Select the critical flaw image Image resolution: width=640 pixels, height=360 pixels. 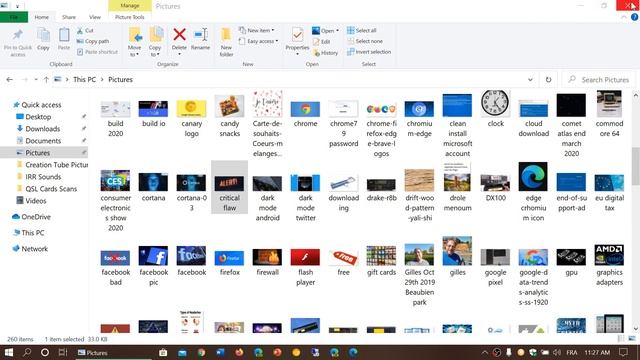[229, 187]
